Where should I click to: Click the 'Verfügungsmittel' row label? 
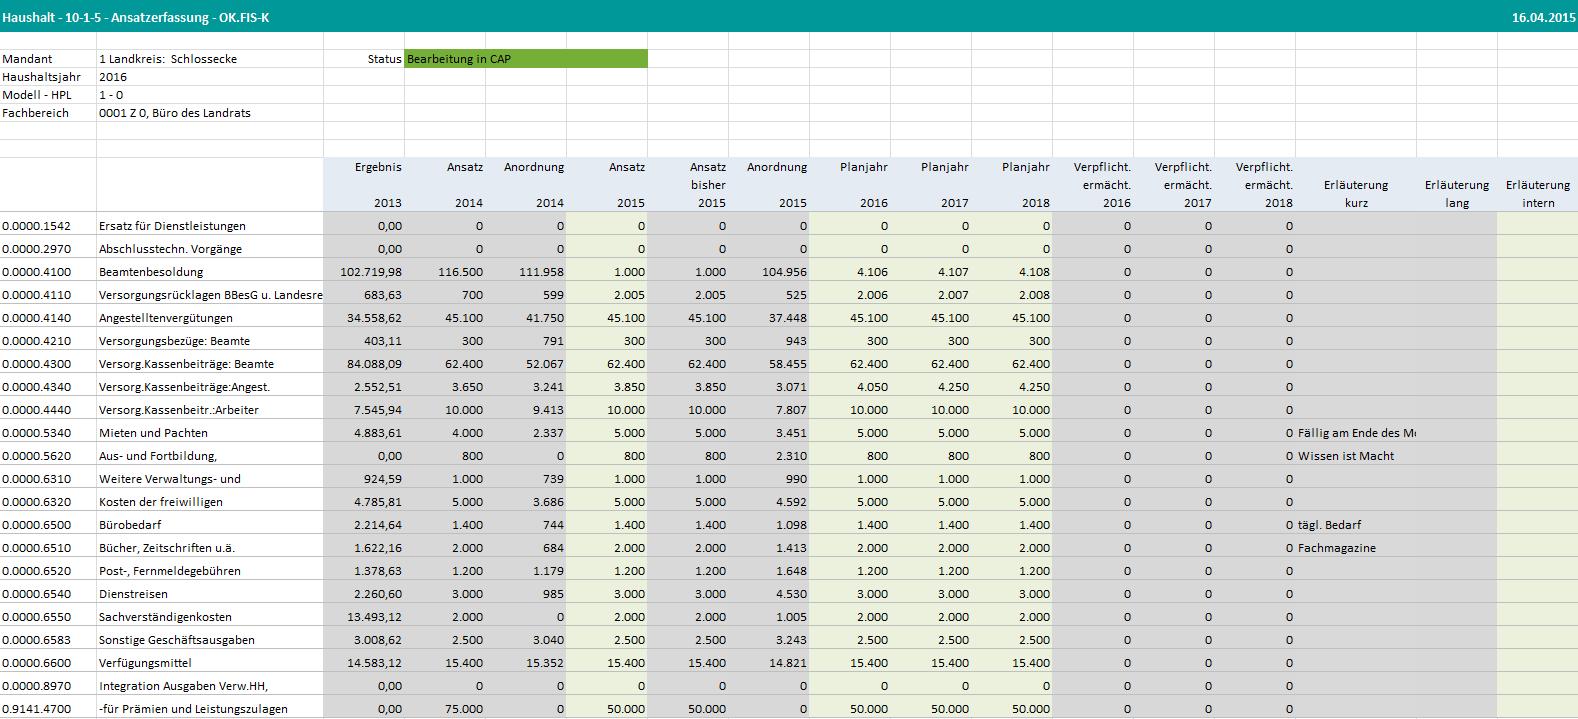tap(145, 663)
